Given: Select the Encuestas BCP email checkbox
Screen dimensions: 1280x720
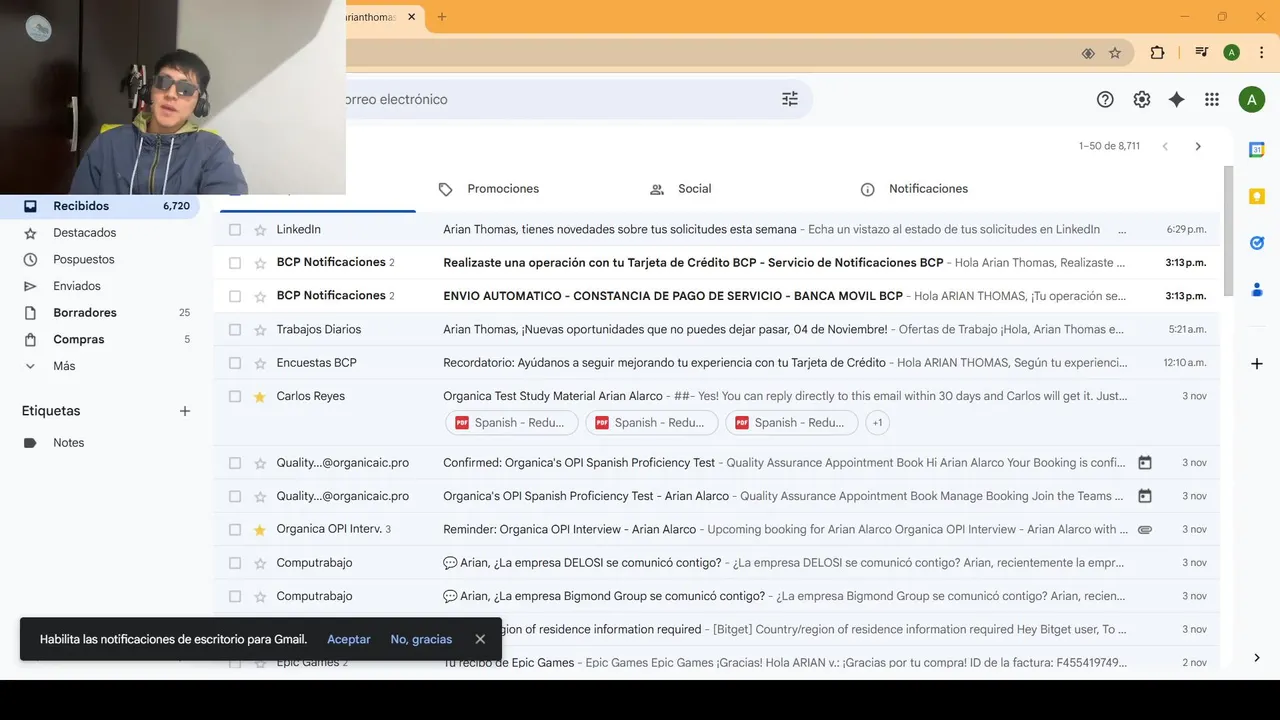Looking at the screenshot, I should click(235, 363).
